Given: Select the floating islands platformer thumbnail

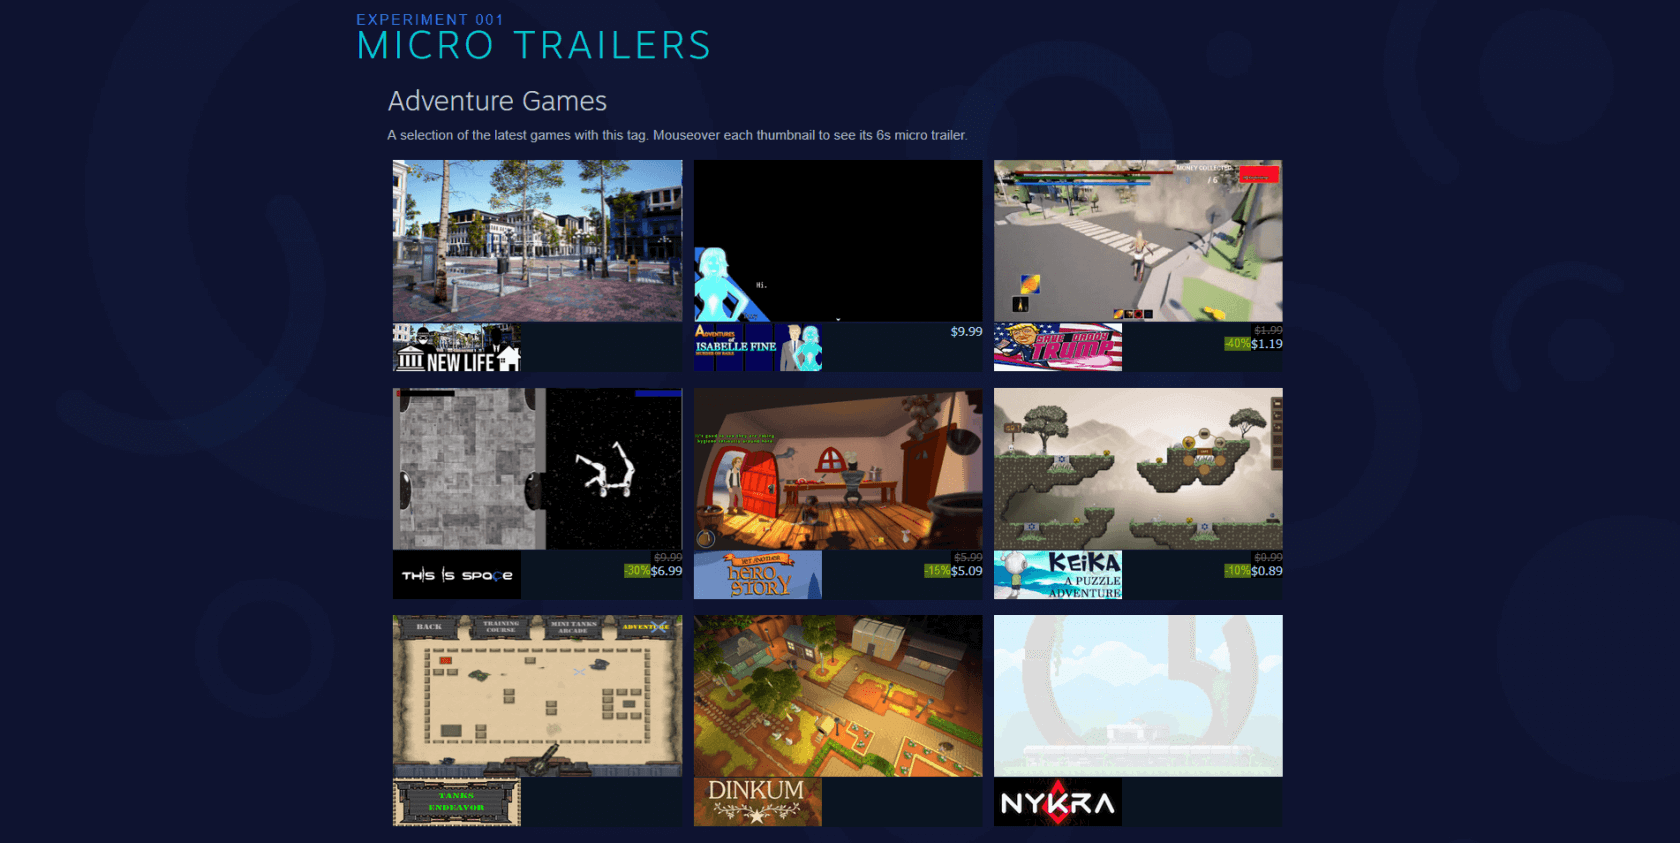Looking at the screenshot, I should click(1138, 469).
